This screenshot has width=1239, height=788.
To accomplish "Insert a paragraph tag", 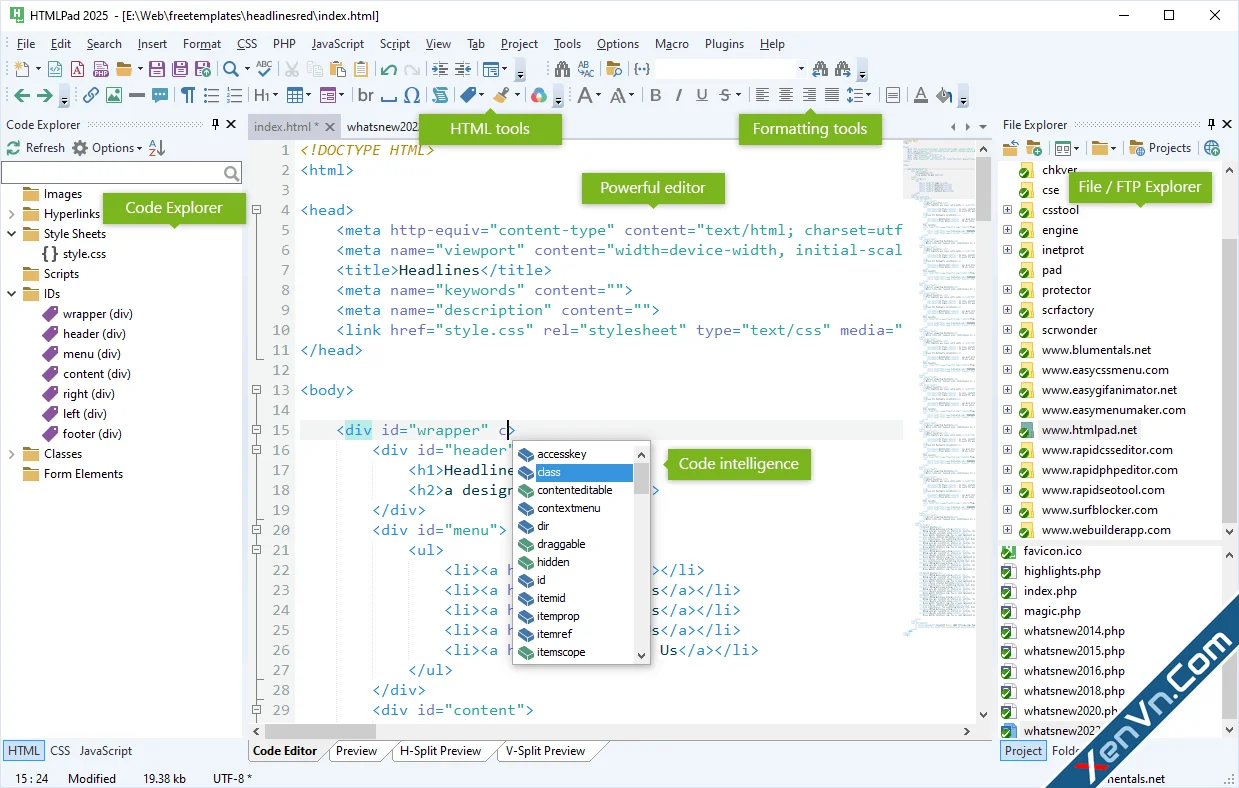I will coord(188,95).
